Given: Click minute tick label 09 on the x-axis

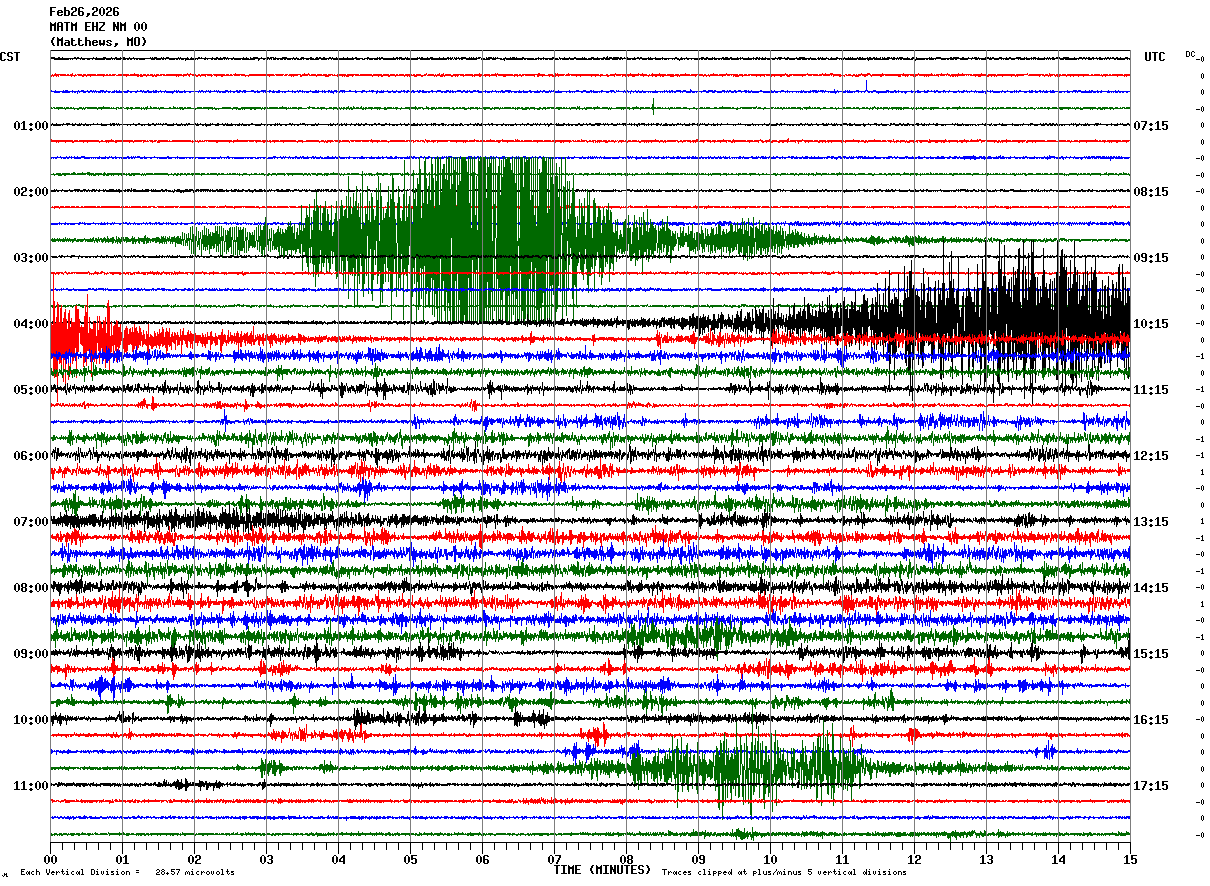Looking at the screenshot, I should [x=699, y=860].
